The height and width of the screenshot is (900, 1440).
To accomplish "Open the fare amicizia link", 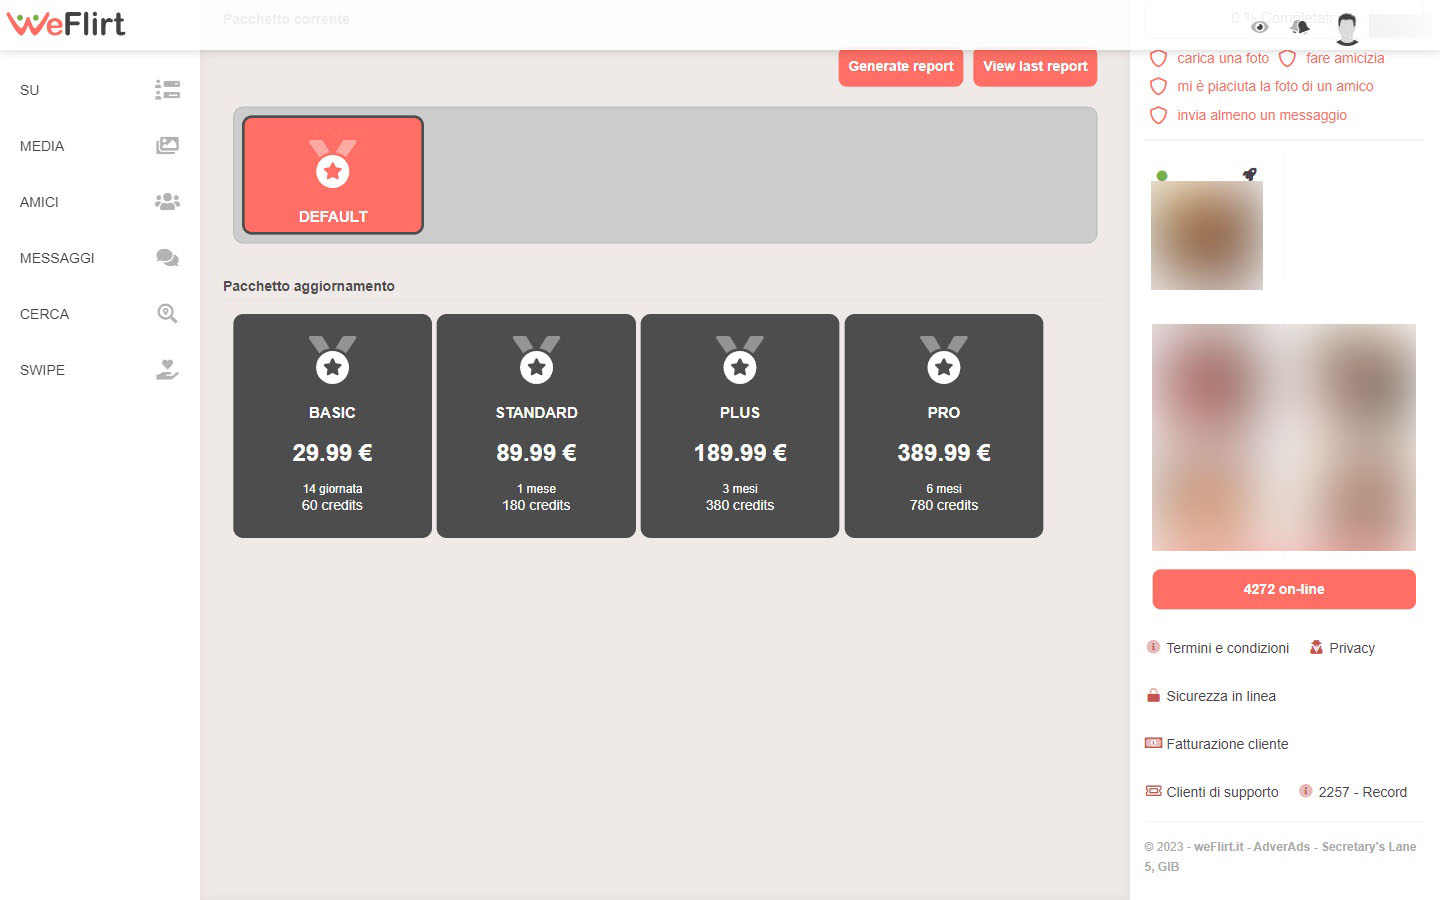I will pos(1345,58).
